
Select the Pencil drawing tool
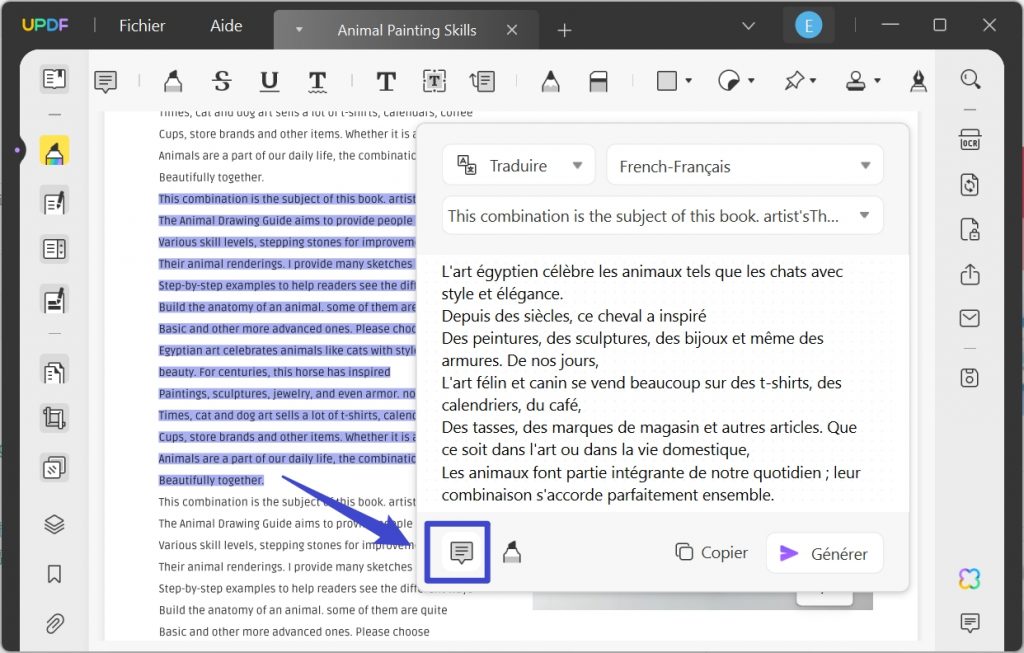pos(551,81)
